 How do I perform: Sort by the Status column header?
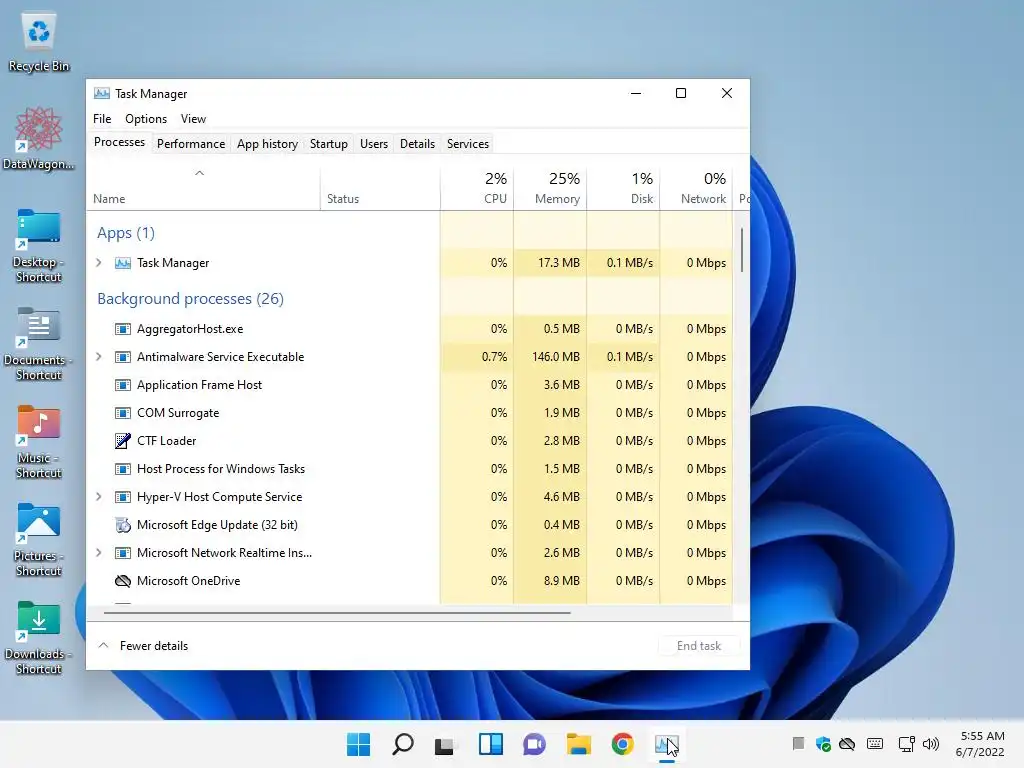coord(380,188)
